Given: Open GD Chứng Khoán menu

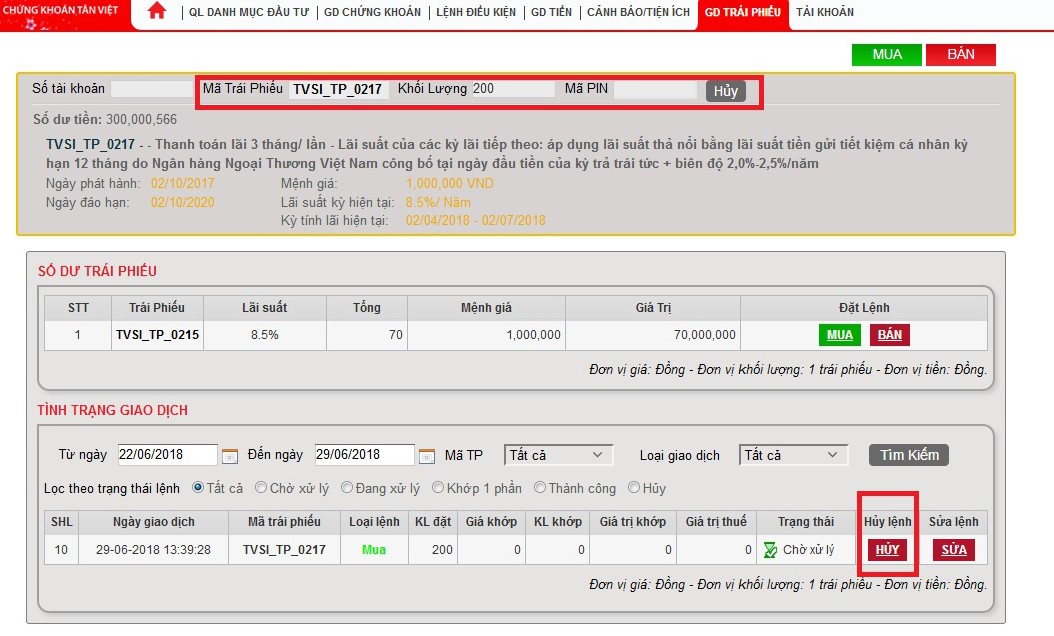Looking at the screenshot, I should pyautogui.click(x=372, y=12).
